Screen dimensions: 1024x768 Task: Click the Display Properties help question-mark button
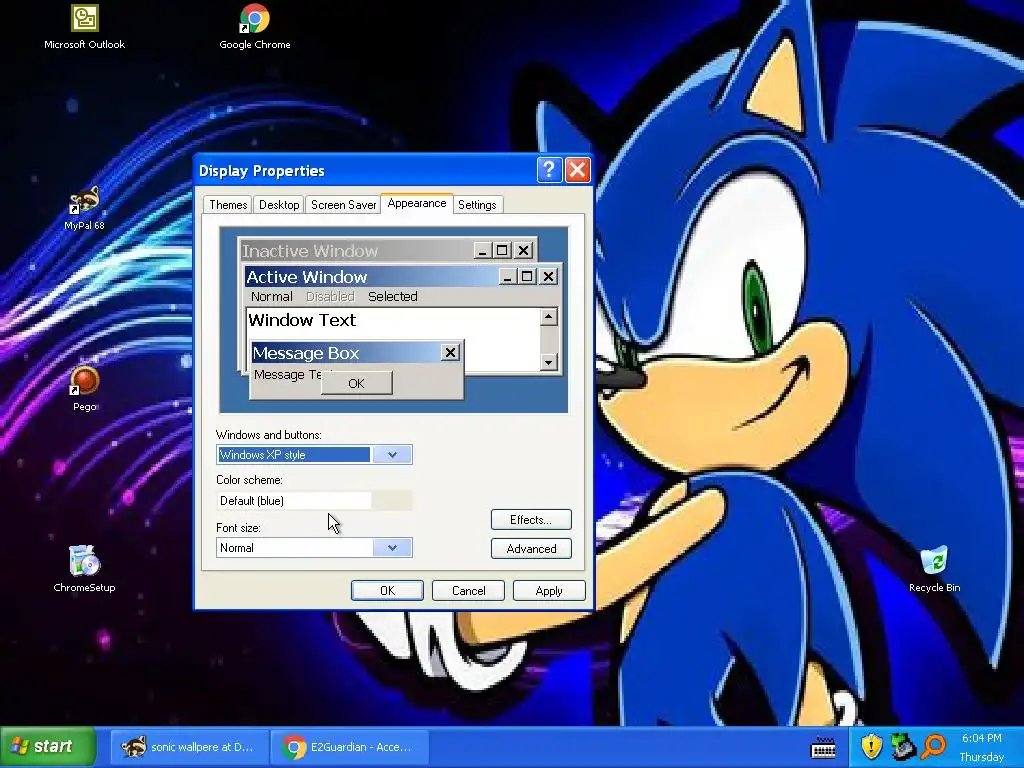(549, 170)
